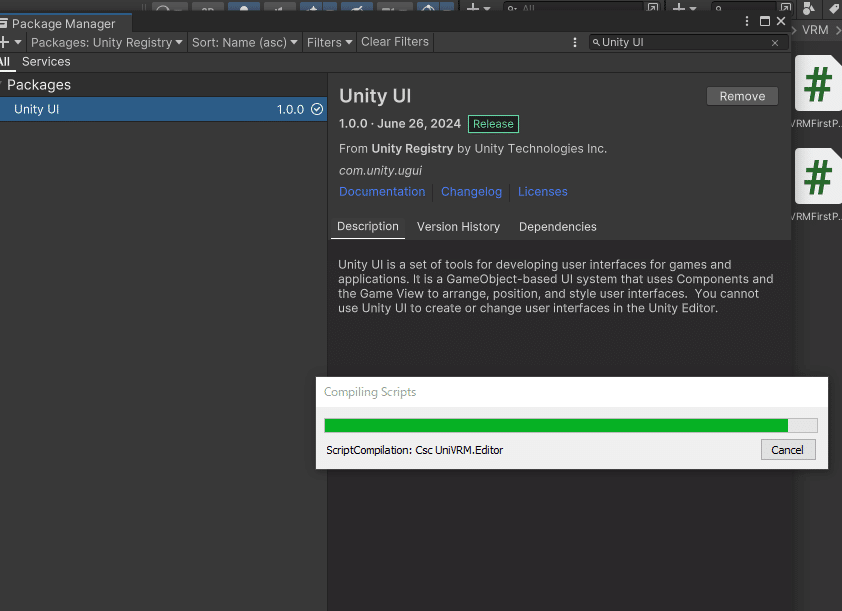Click the Remove button for Unity UI
This screenshot has height=611, width=842.
click(742, 96)
